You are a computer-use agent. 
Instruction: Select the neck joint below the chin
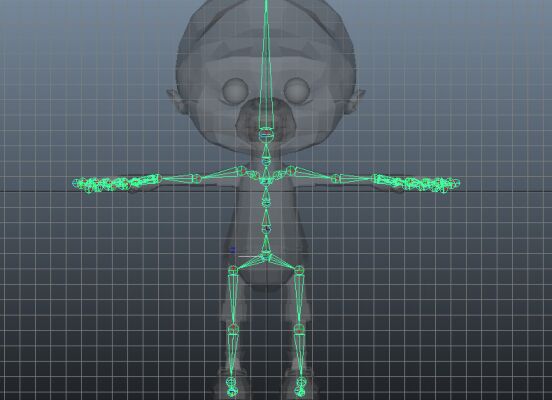point(266,162)
